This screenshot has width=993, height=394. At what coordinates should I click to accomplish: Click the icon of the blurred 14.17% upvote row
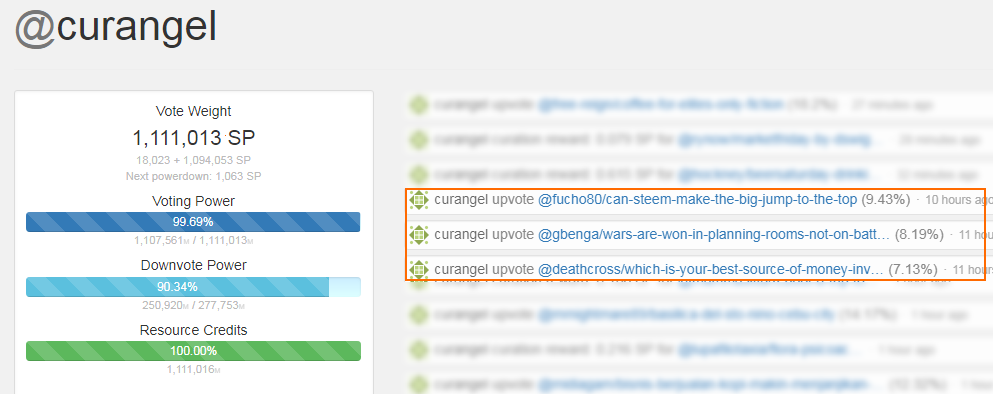(x=419, y=314)
